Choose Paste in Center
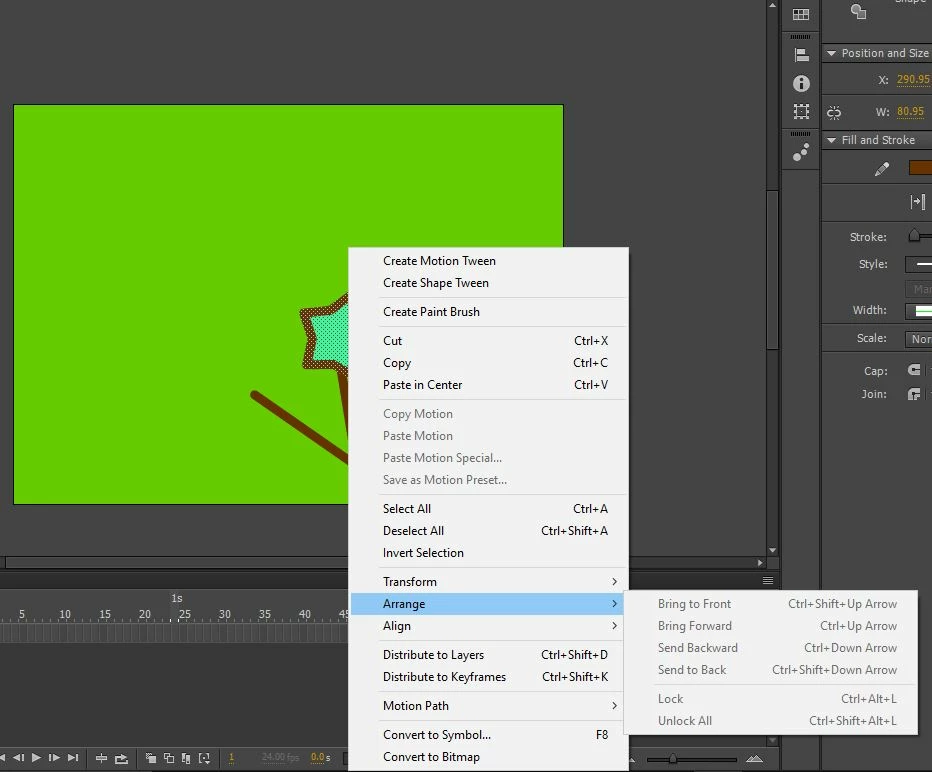Viewport: 932px width, 772px height. 488,385
